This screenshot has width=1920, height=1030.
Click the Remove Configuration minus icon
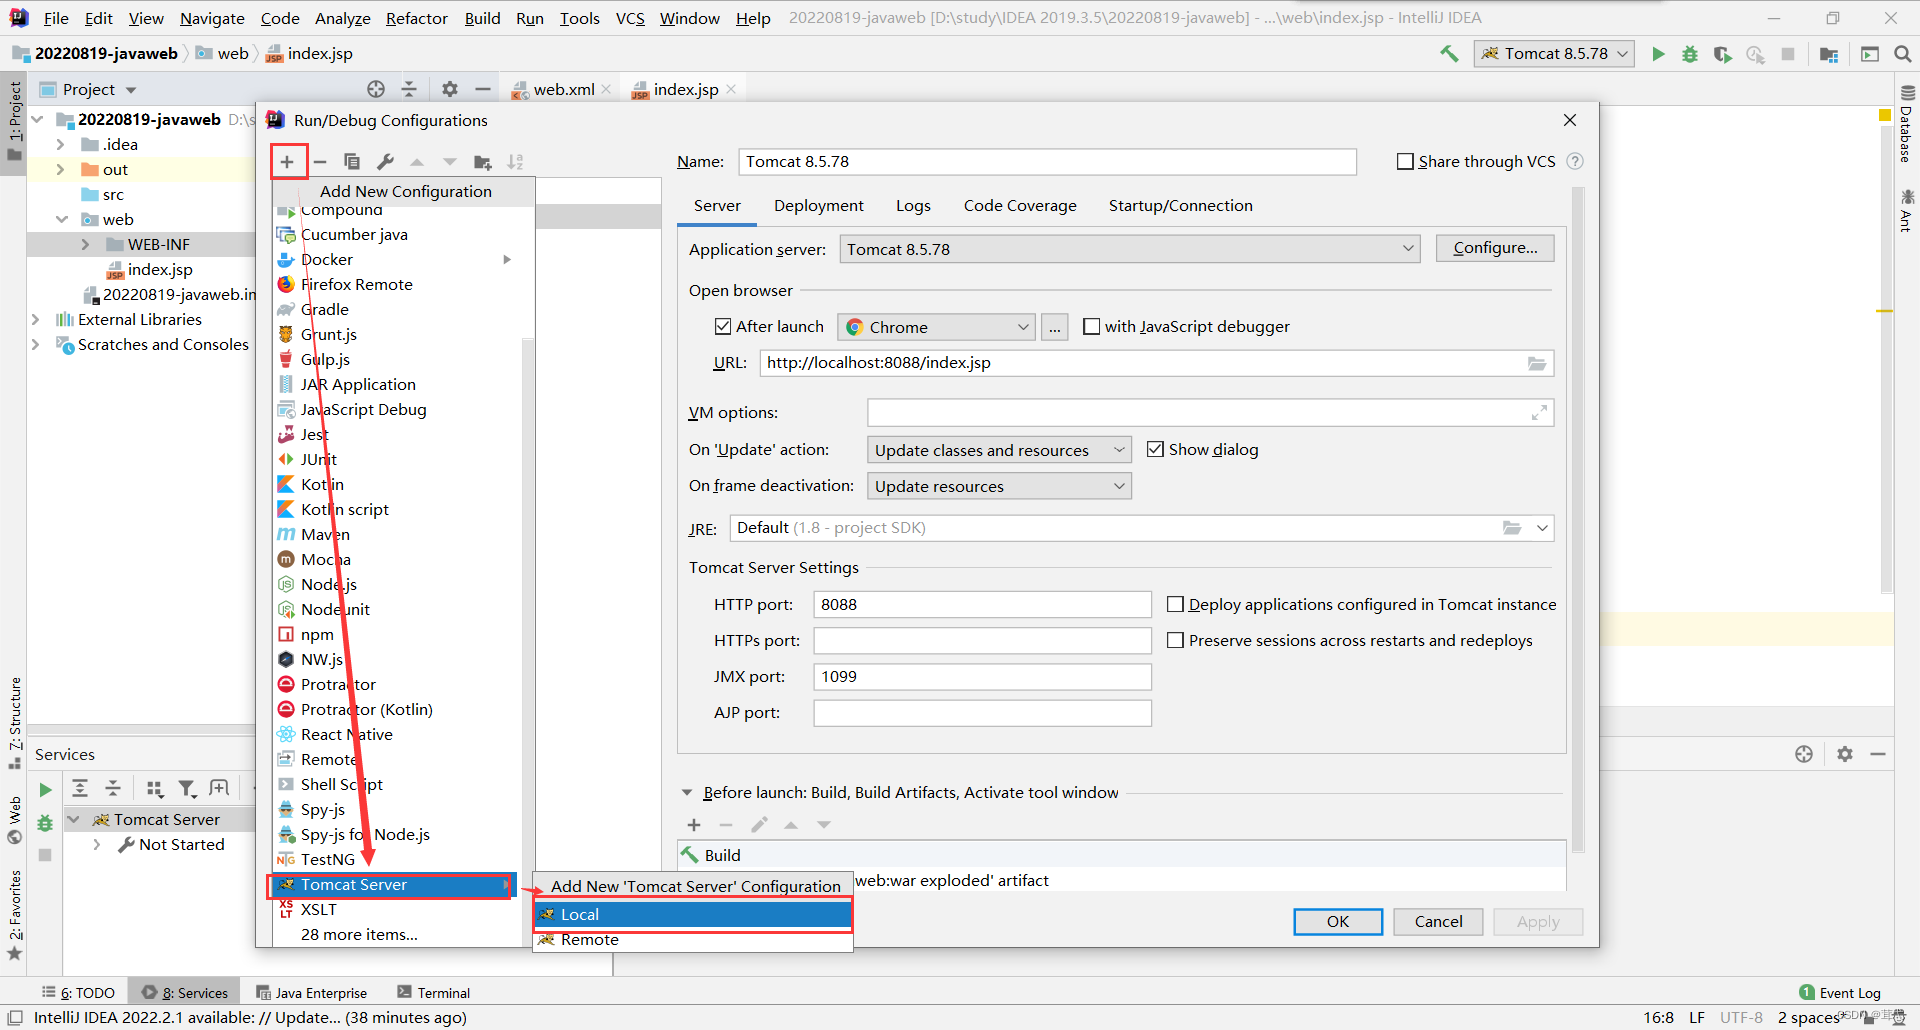pyautogui.click(x=320, y=161)
